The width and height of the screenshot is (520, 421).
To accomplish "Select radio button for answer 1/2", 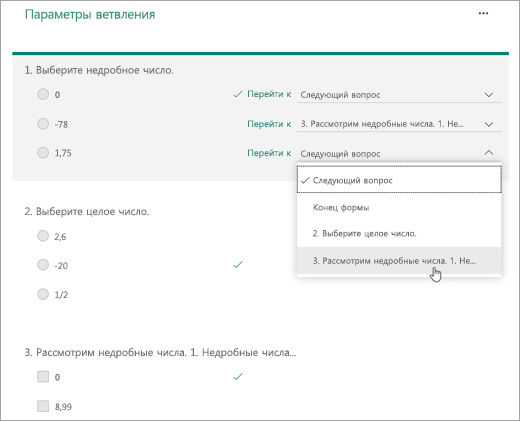I will point(43,294).
